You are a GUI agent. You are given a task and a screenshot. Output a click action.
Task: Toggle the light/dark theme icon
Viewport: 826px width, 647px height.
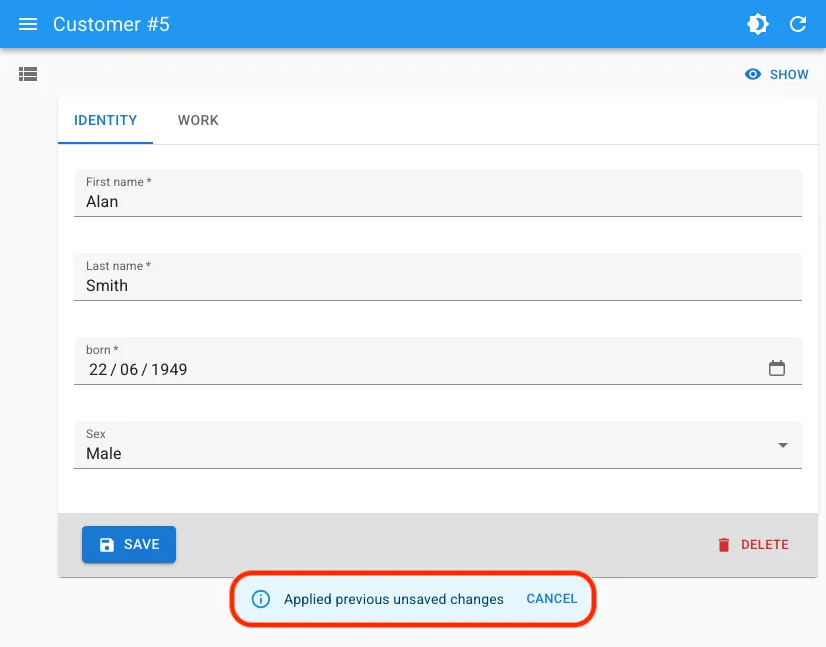(758, 24)
